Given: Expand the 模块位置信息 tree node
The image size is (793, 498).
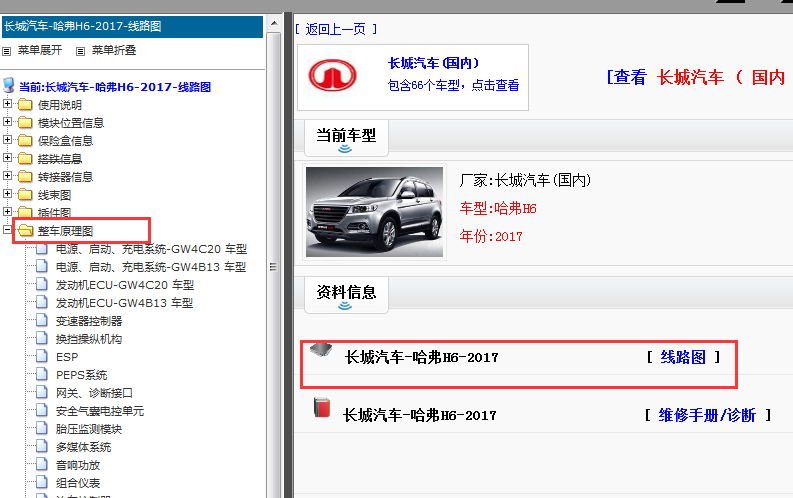Looking at the screenshot, I should point(7,122).
